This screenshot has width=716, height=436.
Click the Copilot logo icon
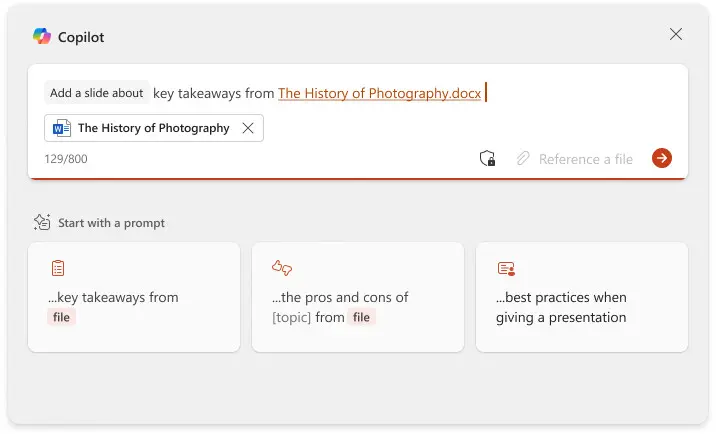pyautogui.click(x=41, y=36)
